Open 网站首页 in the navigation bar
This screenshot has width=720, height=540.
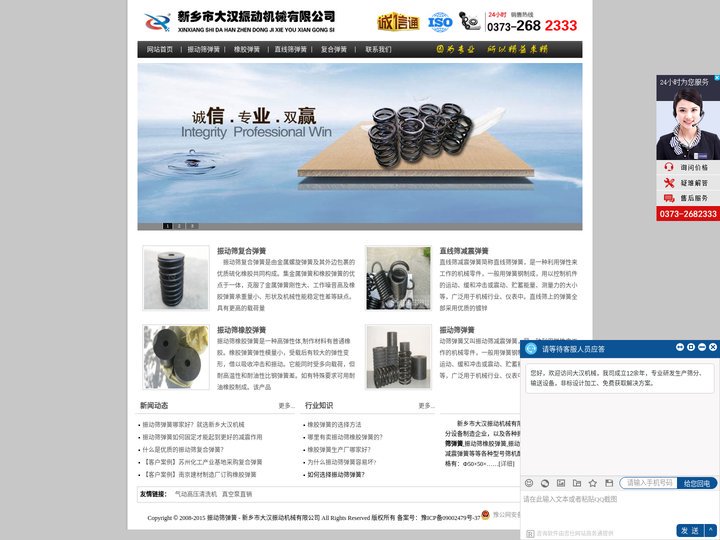(160, 49)
